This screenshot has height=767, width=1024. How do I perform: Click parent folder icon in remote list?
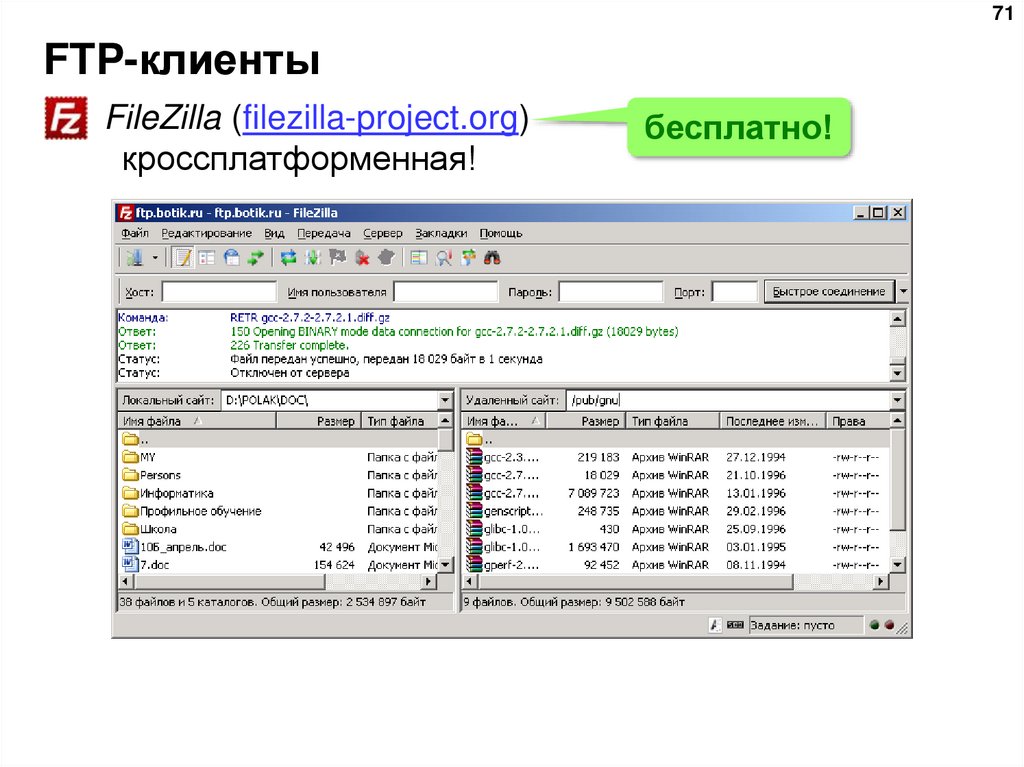(475, 439)
